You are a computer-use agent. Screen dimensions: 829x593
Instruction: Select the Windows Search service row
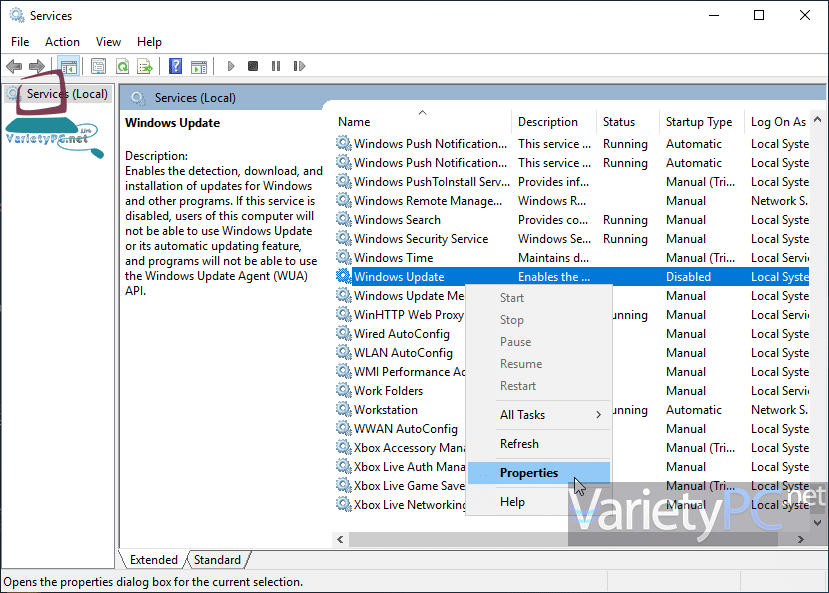[572, 219]
